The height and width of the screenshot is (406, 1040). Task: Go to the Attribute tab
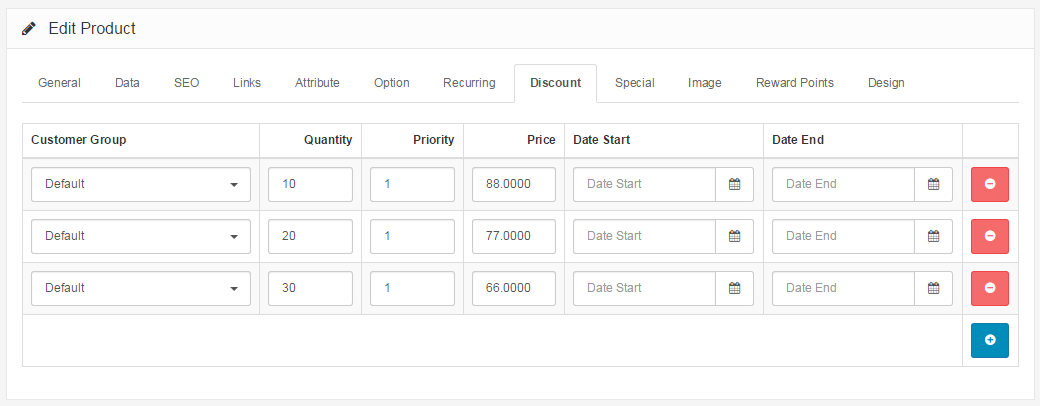pyautogui.click(x=317, y=83)
